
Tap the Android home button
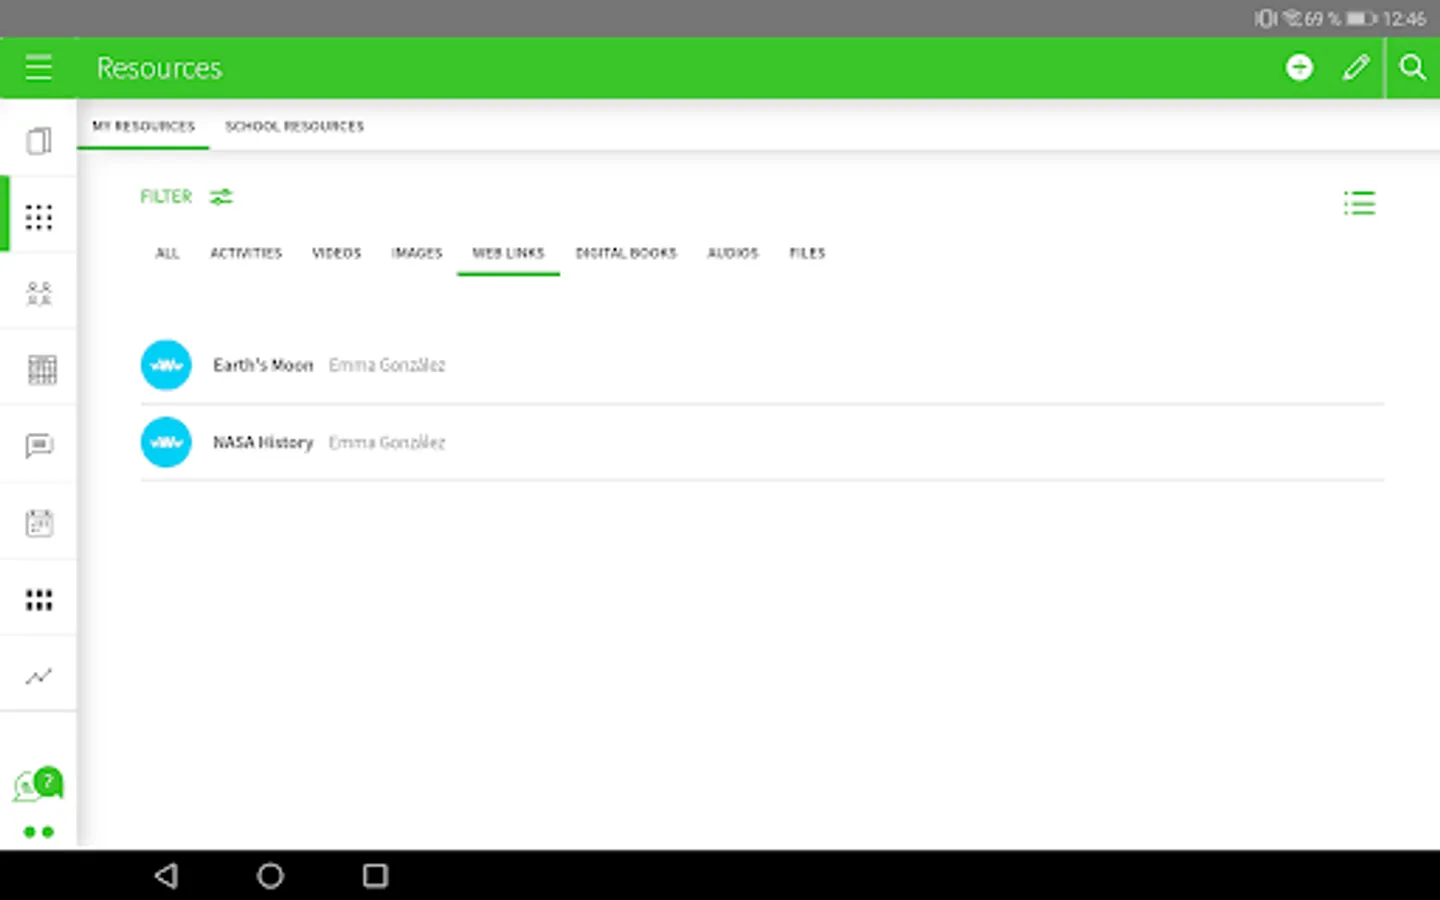pyautogui.click(x=270, y=876)
